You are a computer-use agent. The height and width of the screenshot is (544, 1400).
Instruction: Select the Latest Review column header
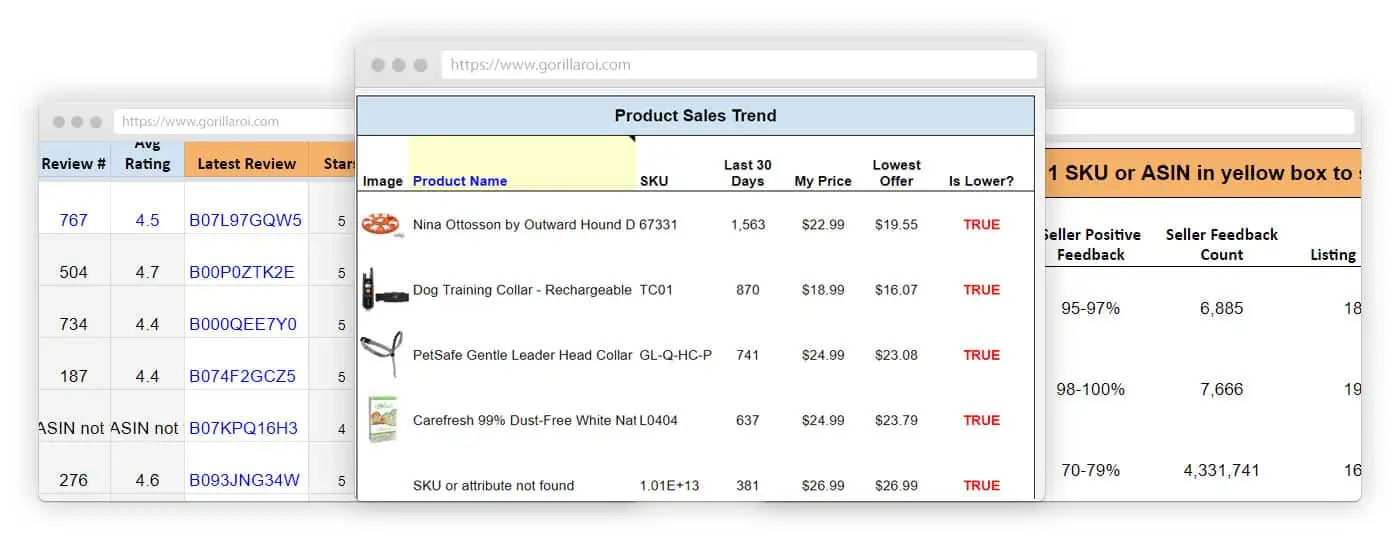point(247,164)
